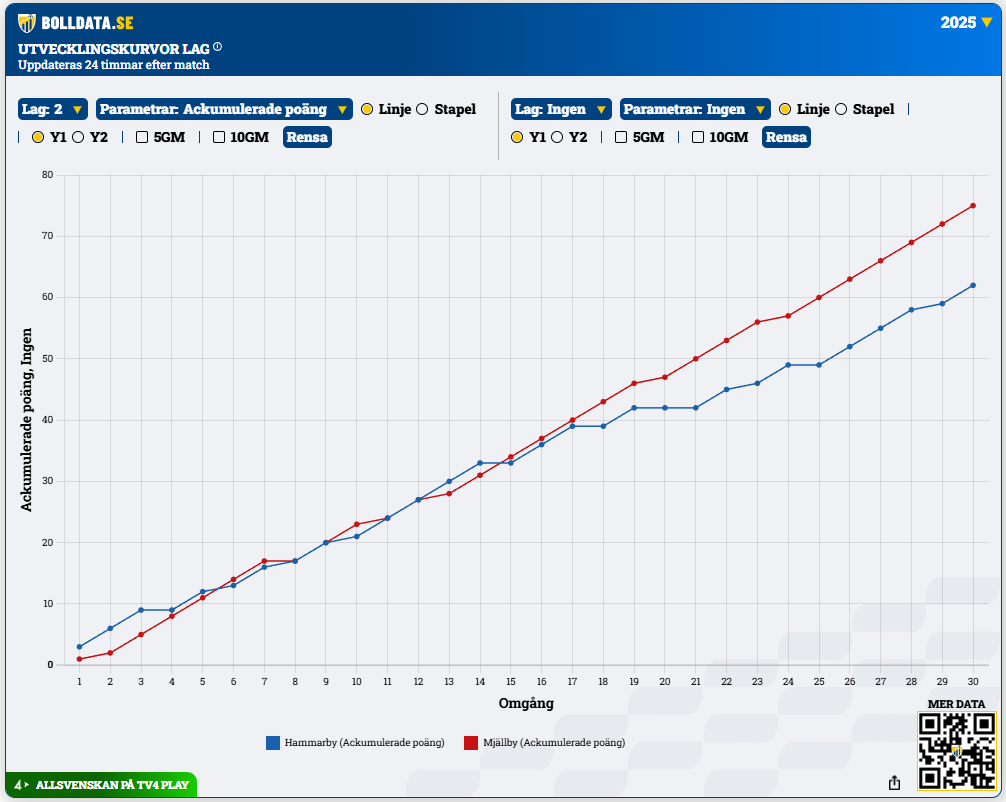Expand the 'Lag: Ingen' dropdown
Screen dimensions: 1006x802
[561, 109]
